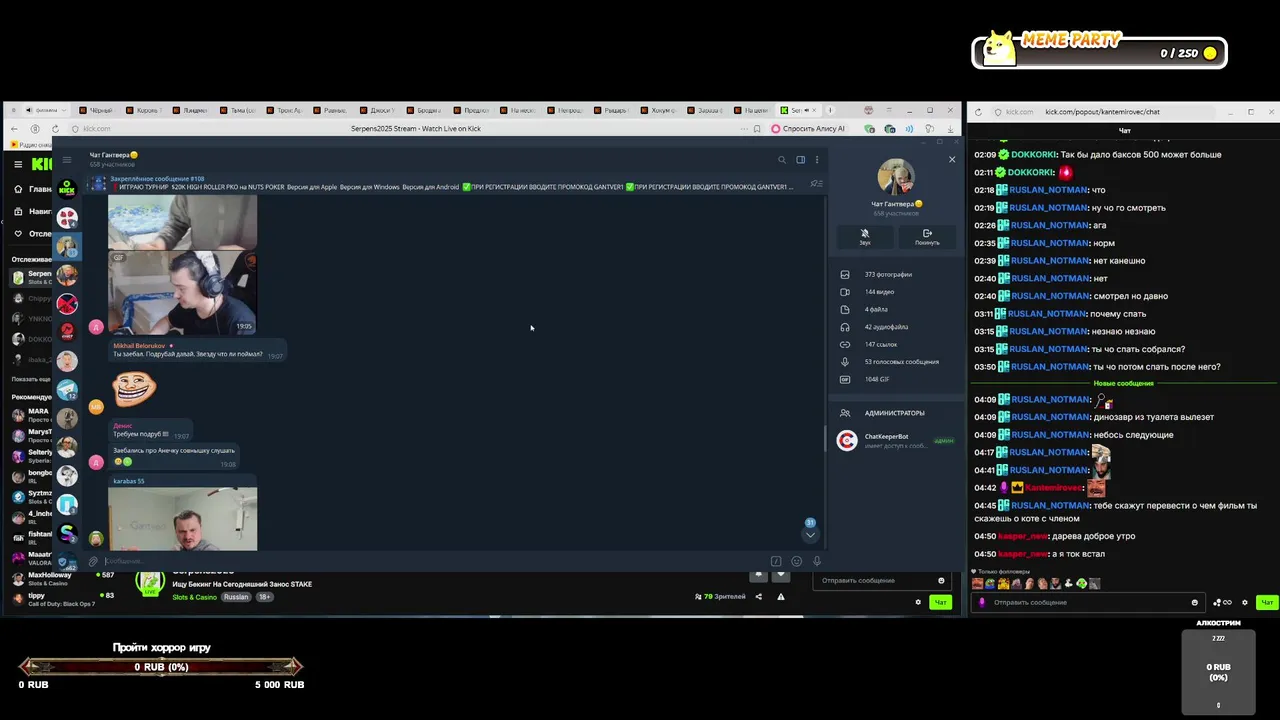1280x720 pixels.
Task: Click the Kick stream share icon
Action: click(758, 597)
